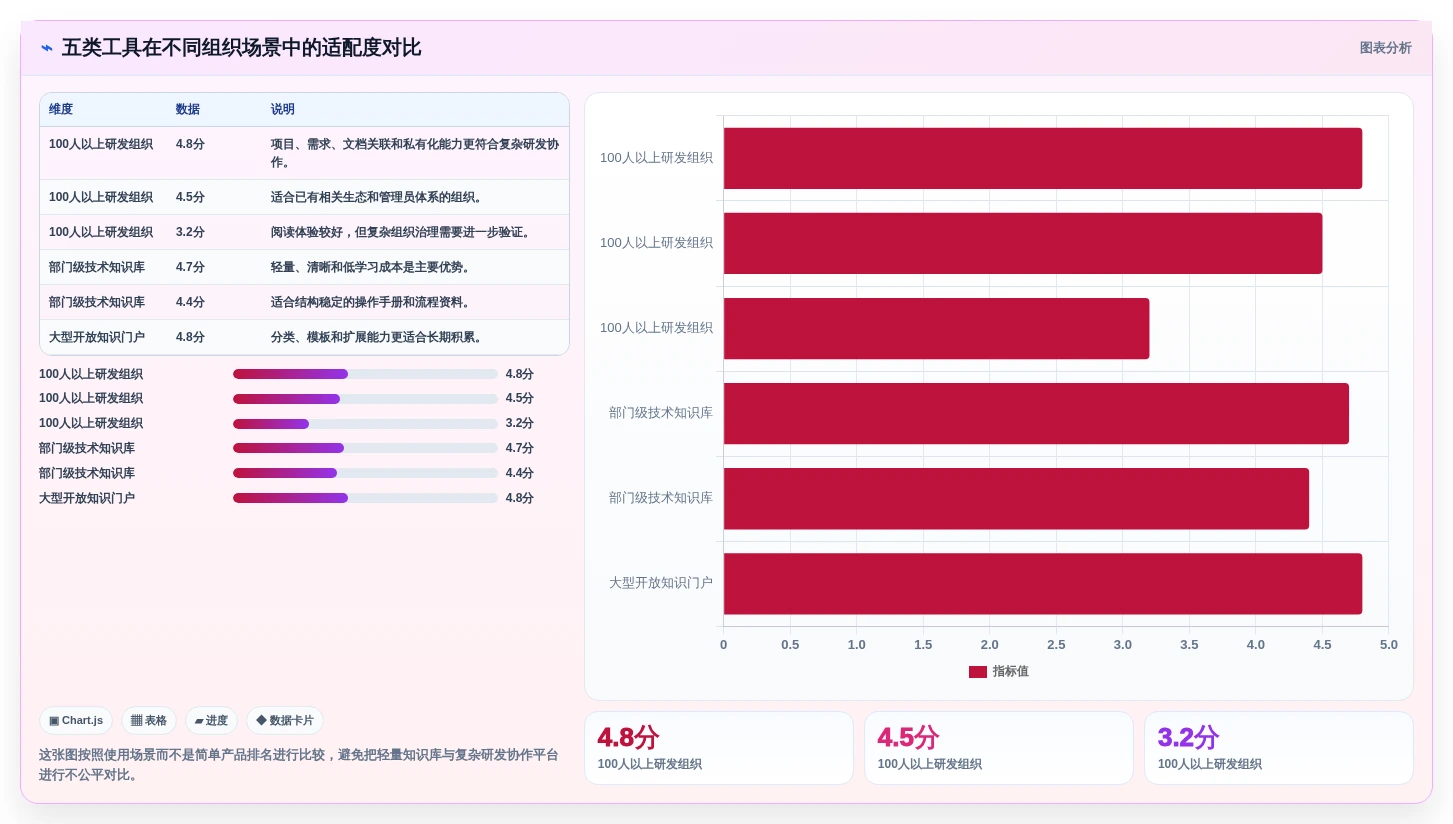Click the 大型开放知识门户 cell in the table
The width and height of the screenshot is (1453, 824).
(x=103, y=337)
